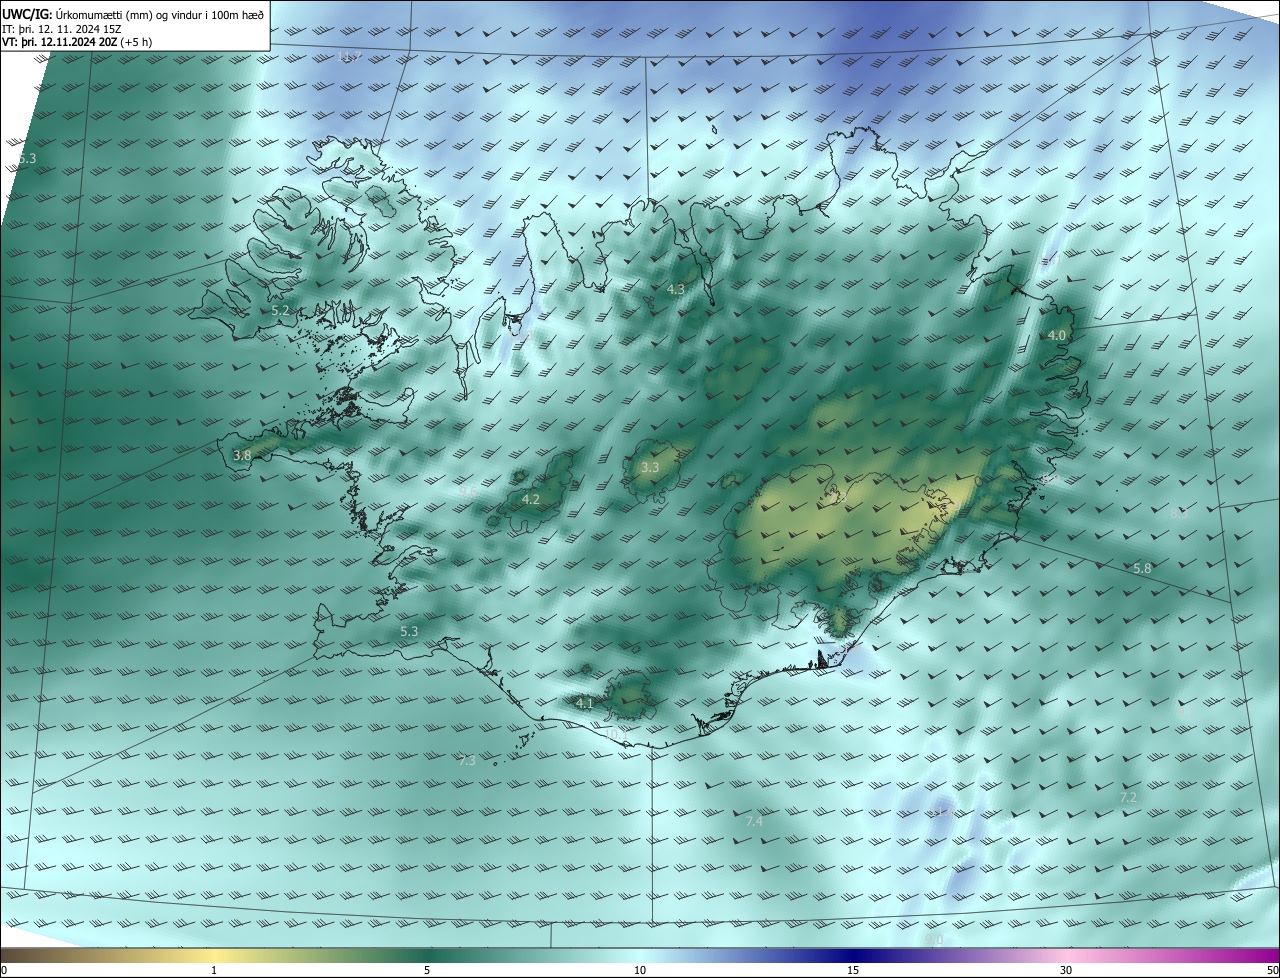Click the 'VT: þri. 12.11.2024 20Z (+5 h)' line
This screenshot has height=978, width=1280.
[77, 42]
